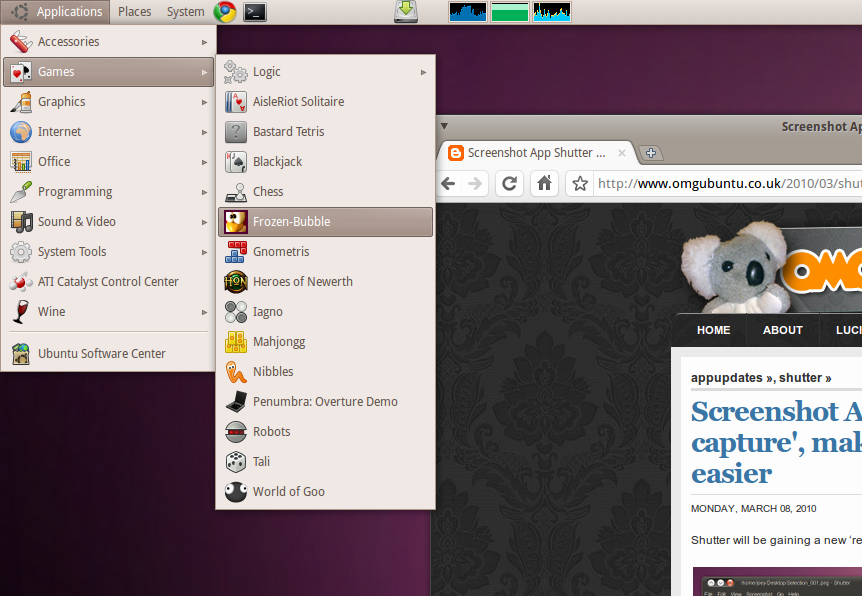
Task: Go back in the Chrome browser
Action: (x=448, y=183)
